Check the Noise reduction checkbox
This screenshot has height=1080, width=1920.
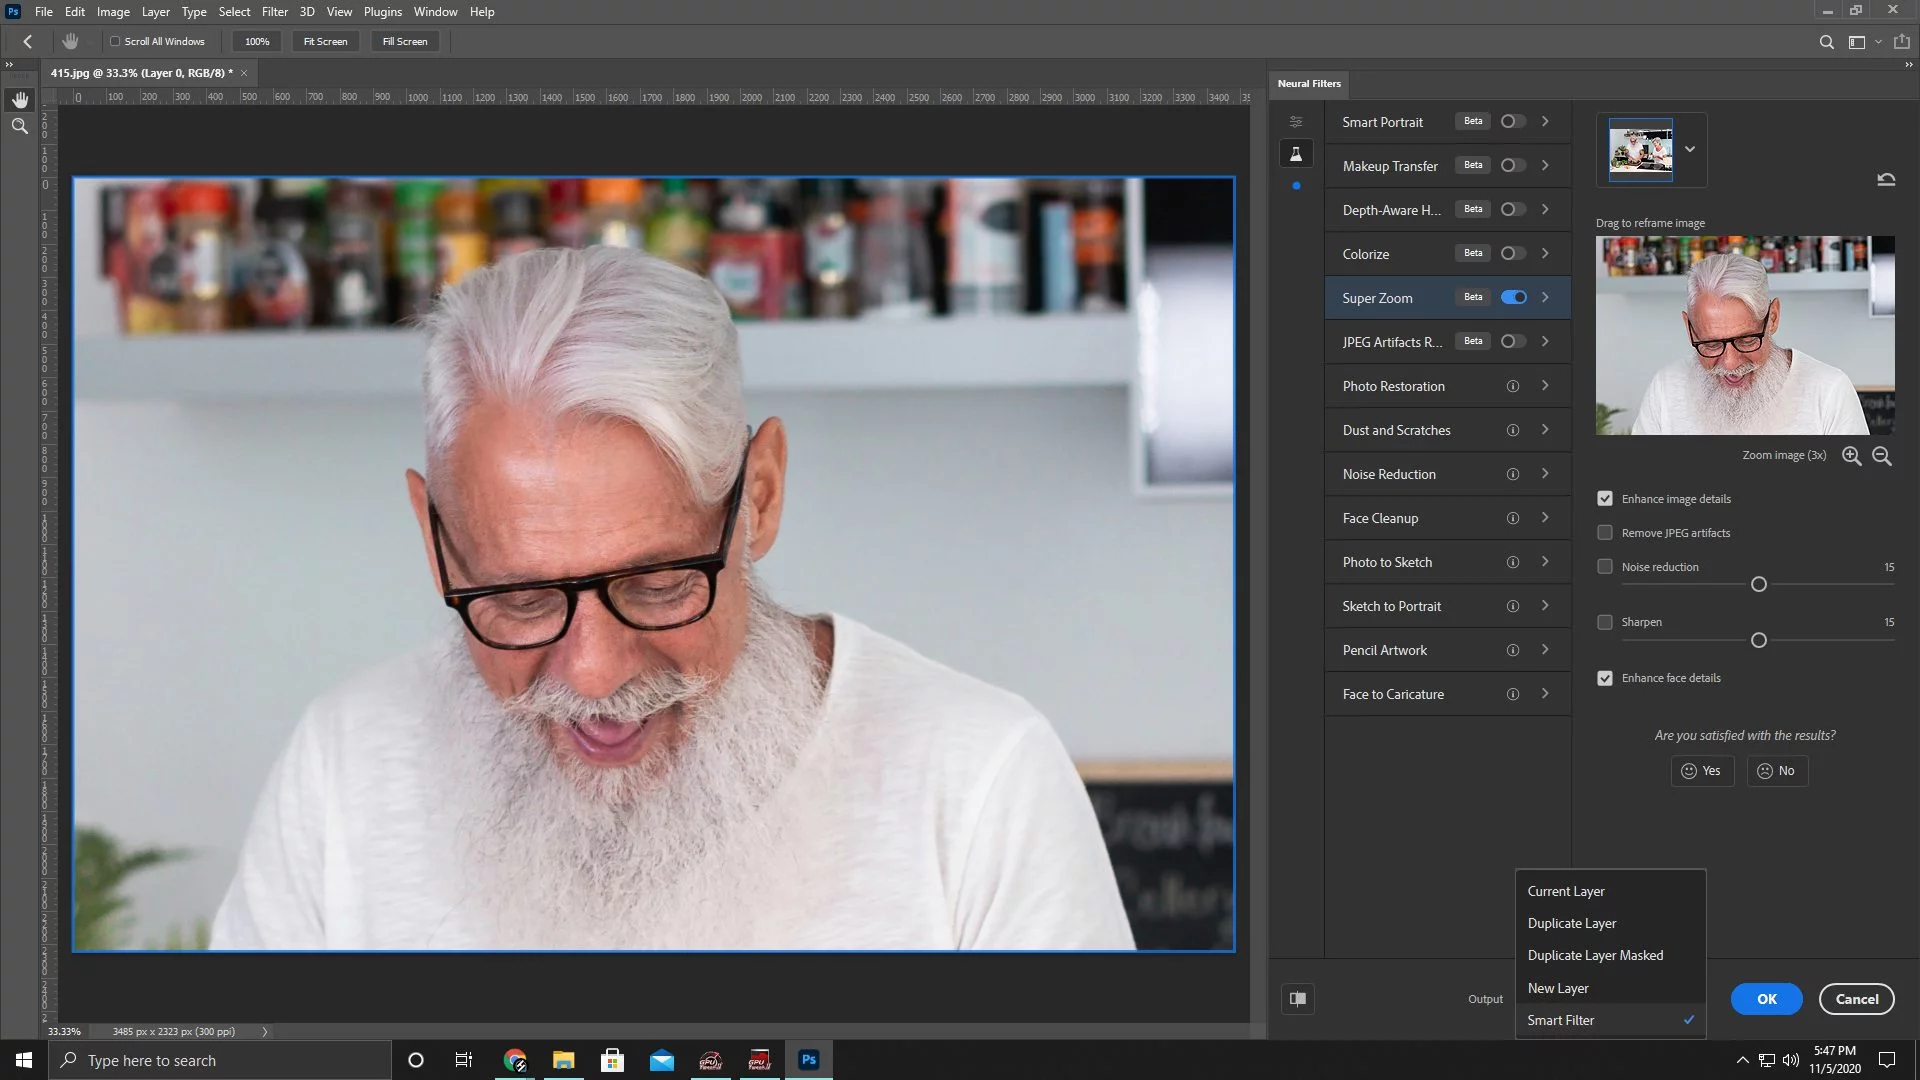coord(1605,567)
